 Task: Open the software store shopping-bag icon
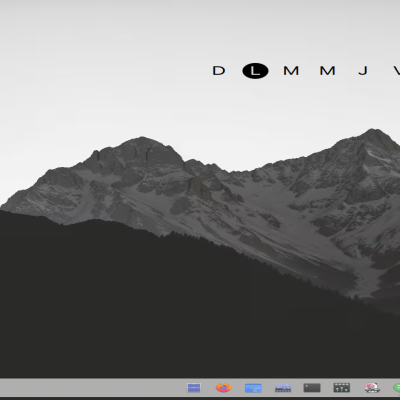click(x=253, y=388)
